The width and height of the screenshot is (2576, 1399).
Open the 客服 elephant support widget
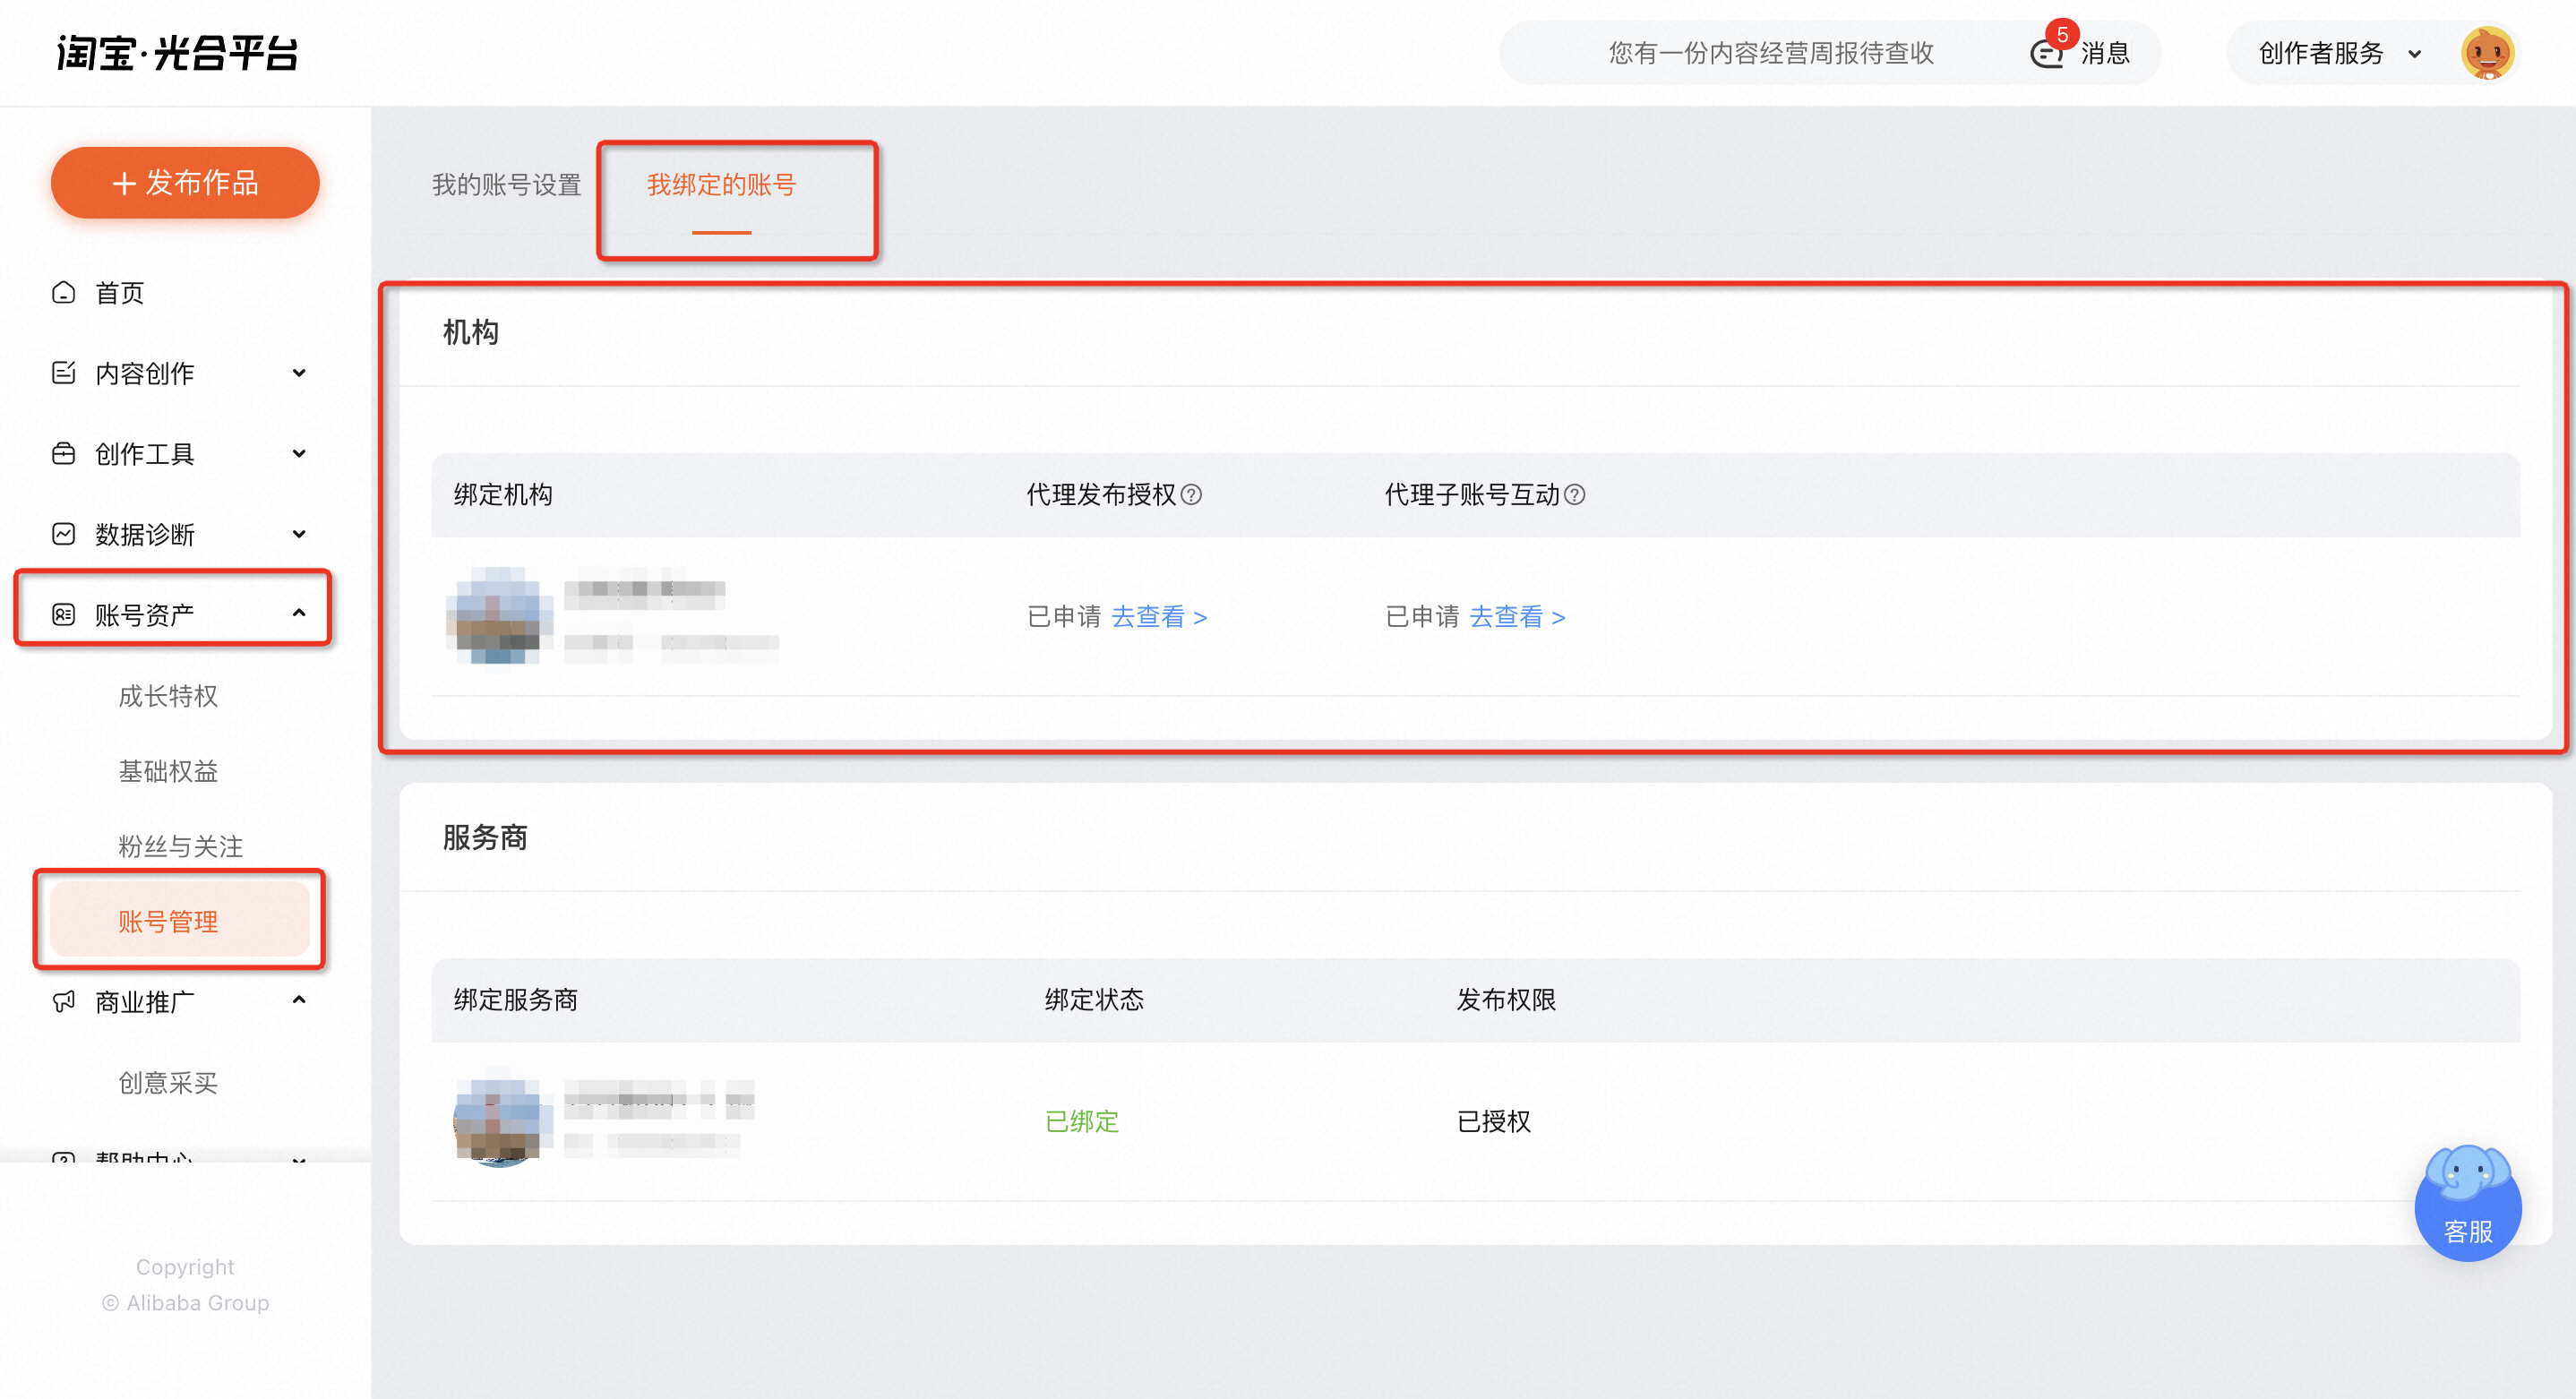[x=2467, y=1203]
